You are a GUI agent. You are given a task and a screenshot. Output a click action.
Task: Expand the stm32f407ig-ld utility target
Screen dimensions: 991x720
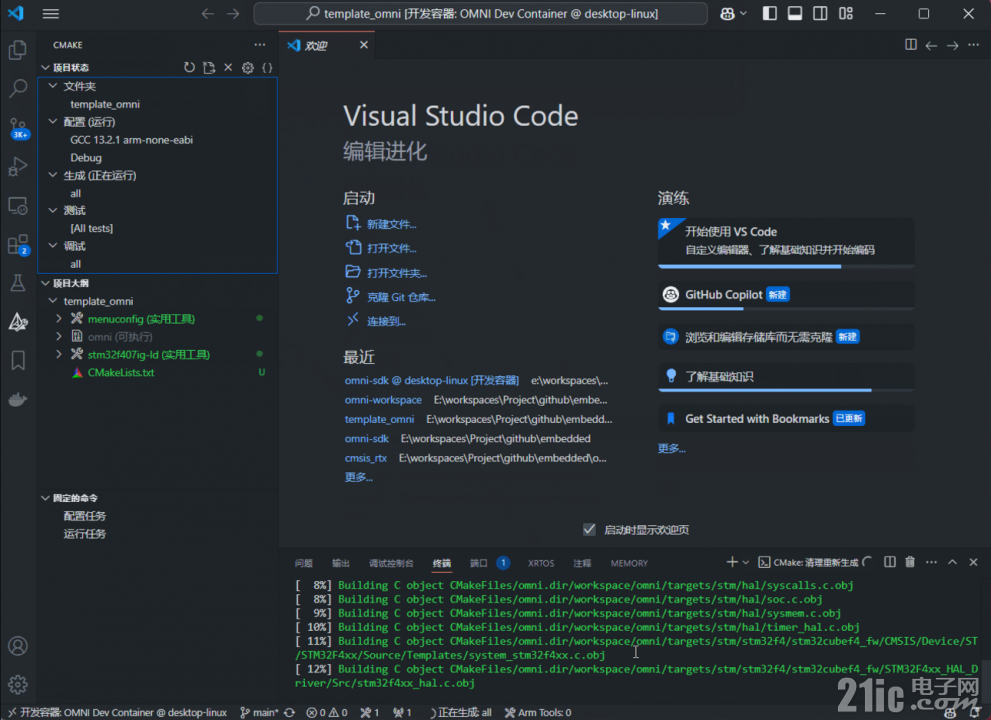(59, 354)
